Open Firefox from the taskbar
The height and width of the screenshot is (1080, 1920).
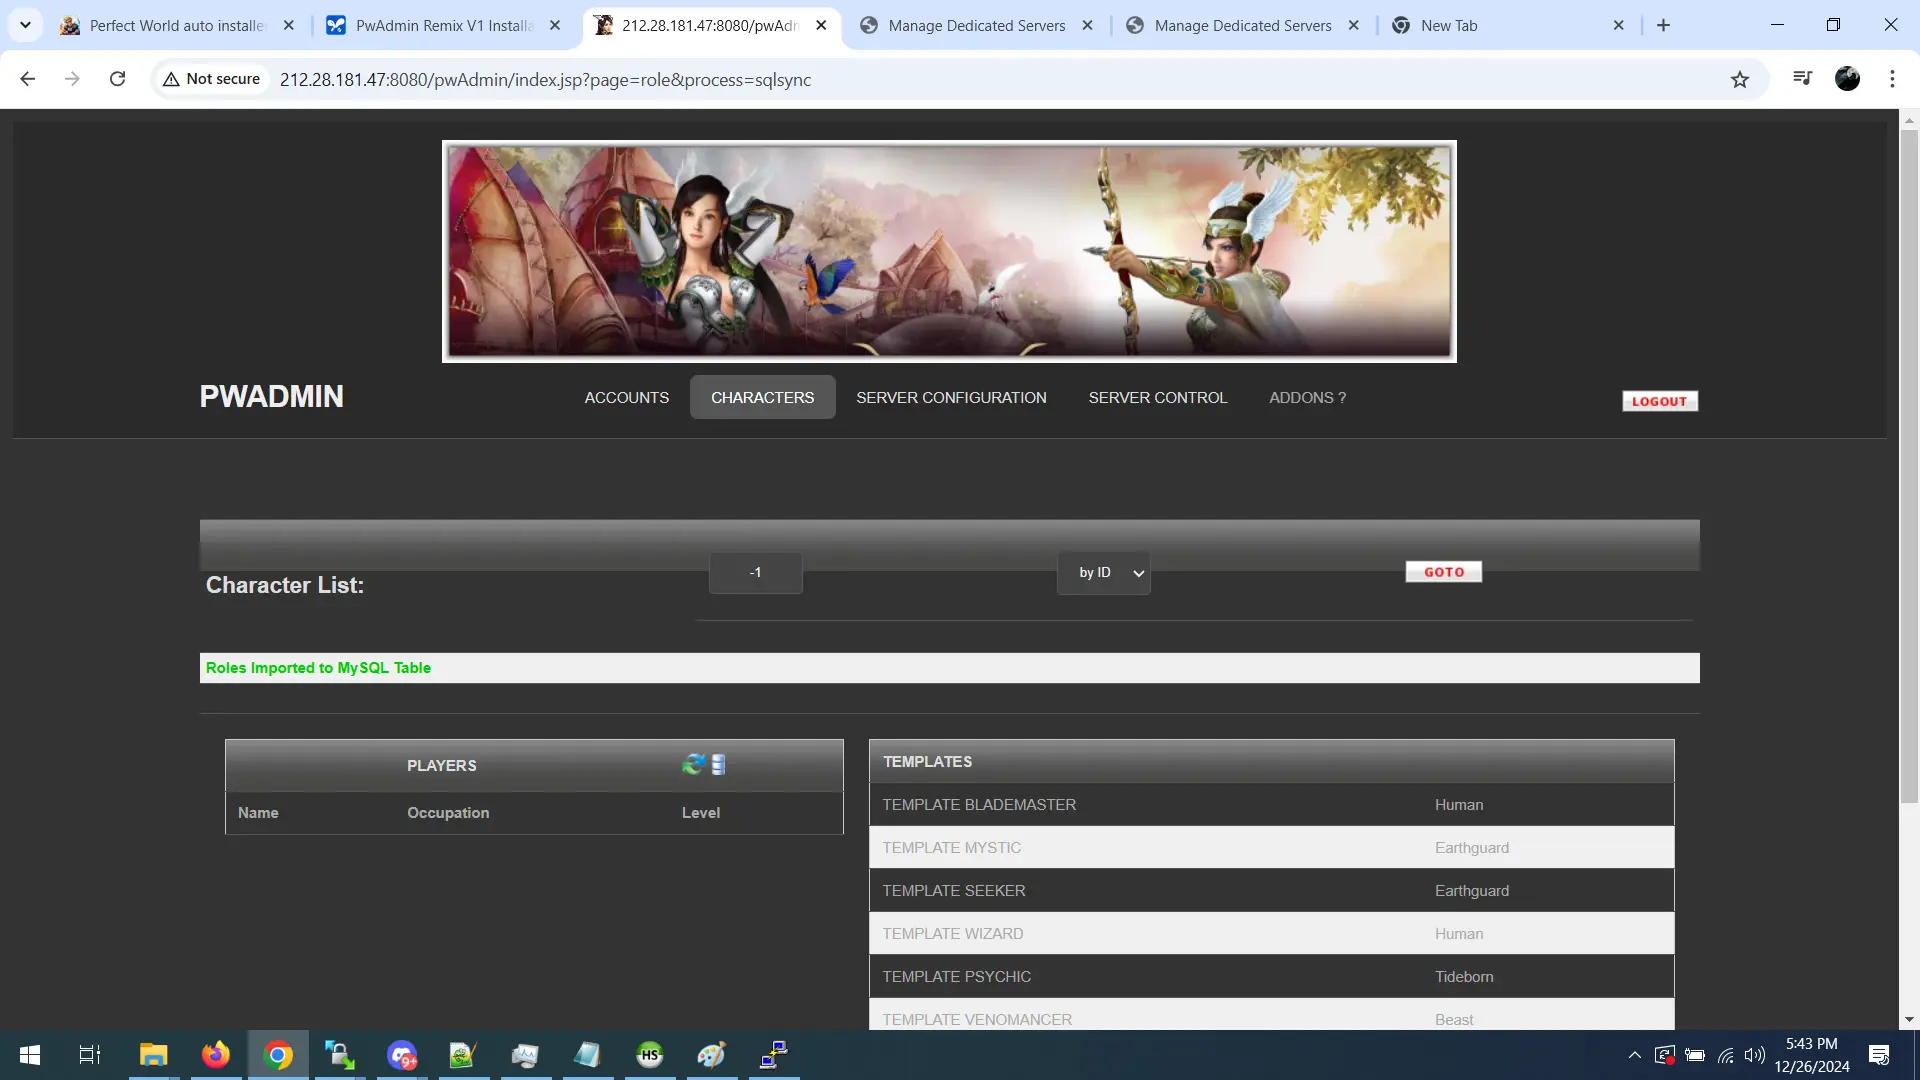click(215, 1055)
